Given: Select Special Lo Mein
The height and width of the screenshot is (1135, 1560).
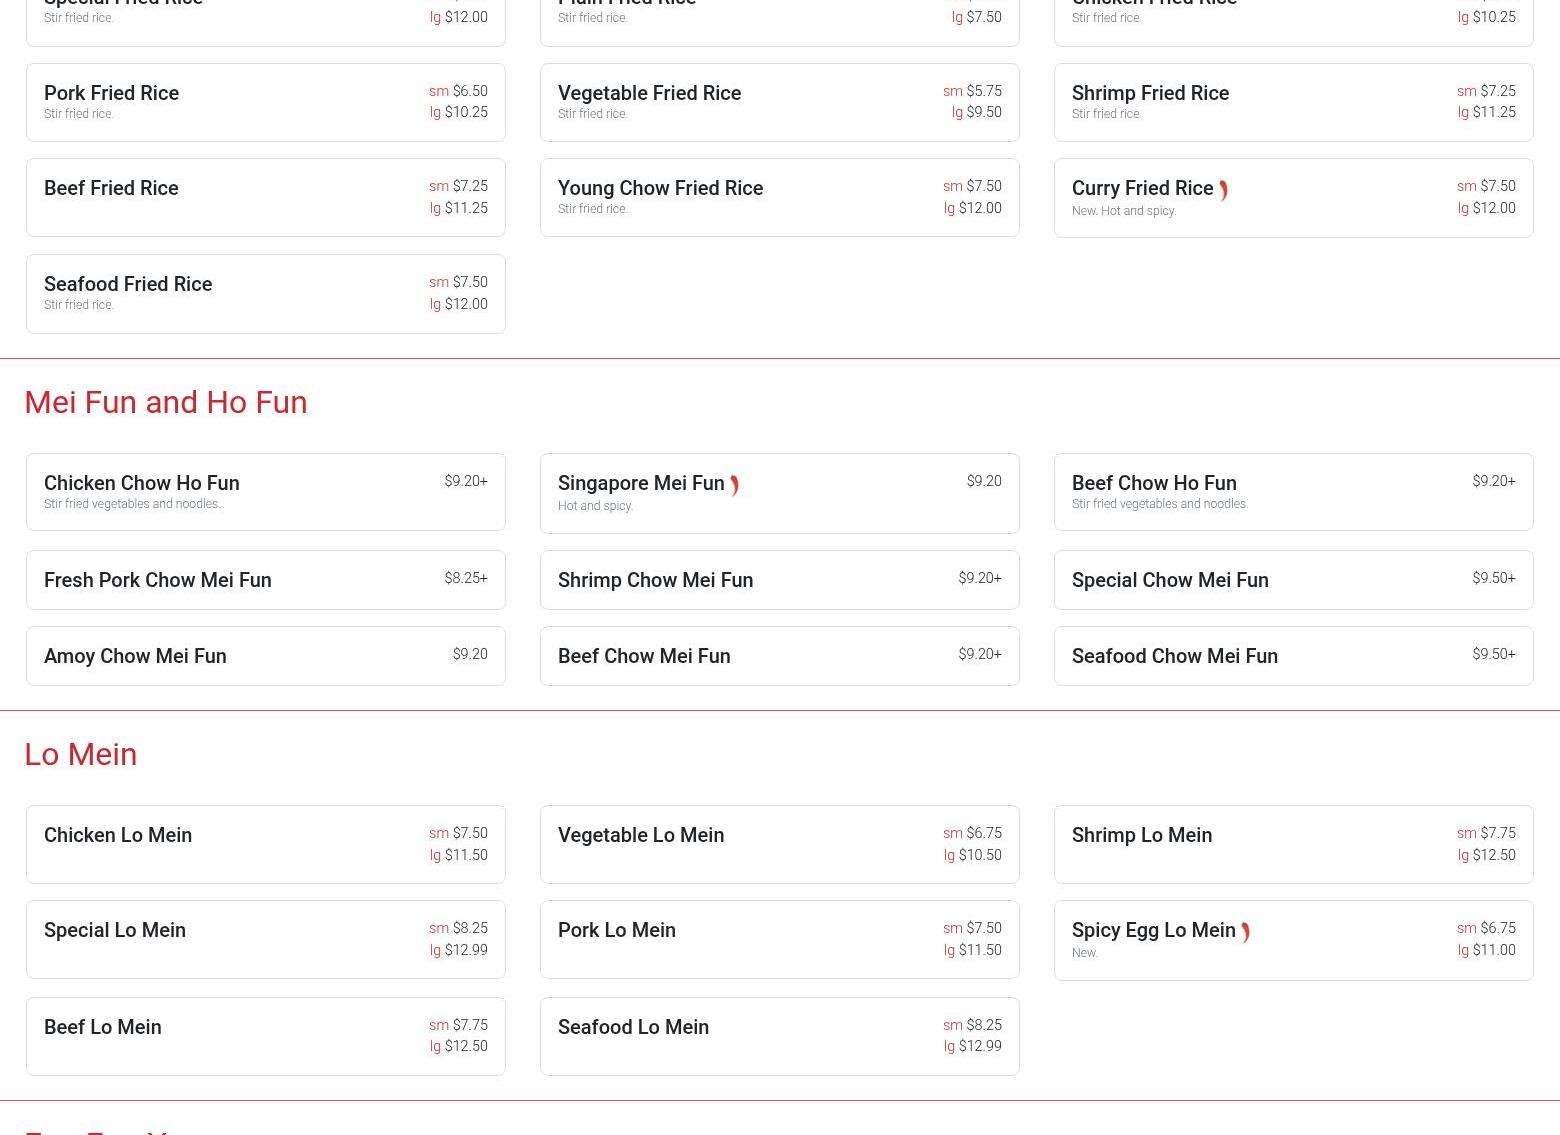Looking at the screenshot, I should [x=115, y=930].
